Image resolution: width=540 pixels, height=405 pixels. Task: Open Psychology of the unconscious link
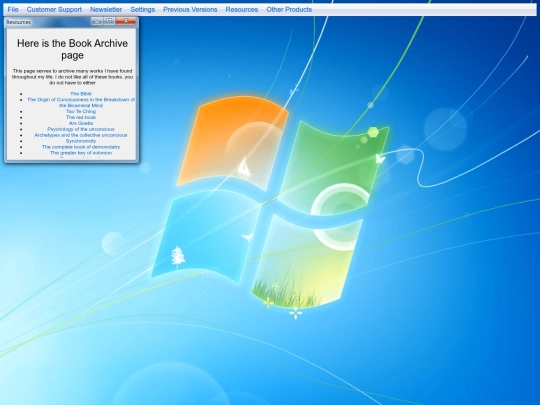pos(81,129)
